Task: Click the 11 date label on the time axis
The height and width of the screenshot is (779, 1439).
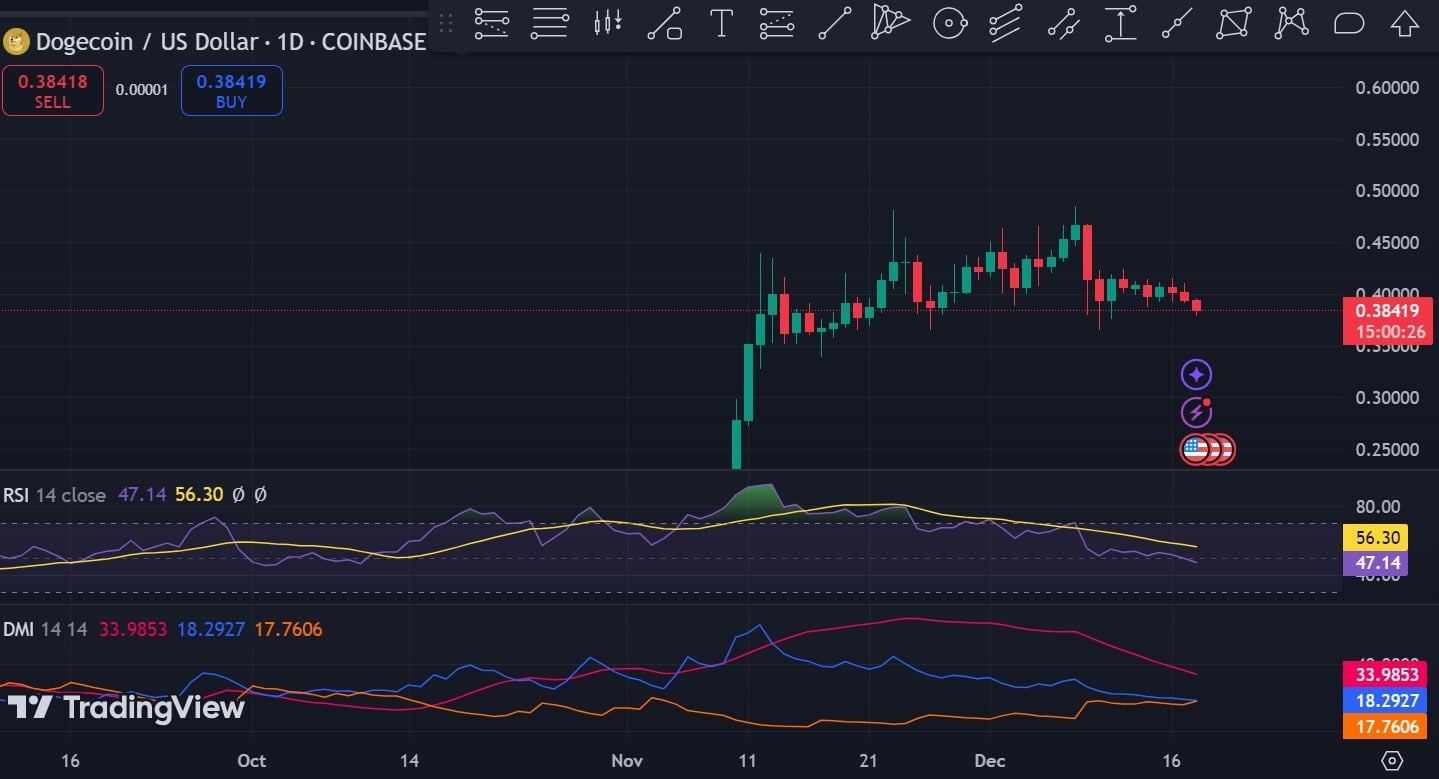Action: [x=749, y=761]
